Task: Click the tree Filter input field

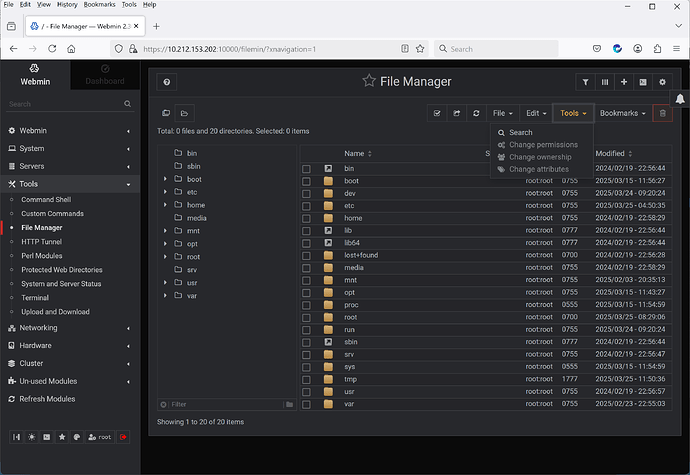Action: click(x=226, y=404)
